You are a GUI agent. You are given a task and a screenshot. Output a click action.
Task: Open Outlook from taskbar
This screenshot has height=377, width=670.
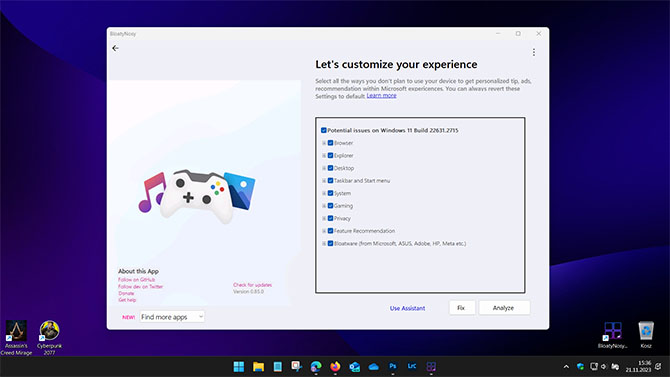tap(354, 366)
